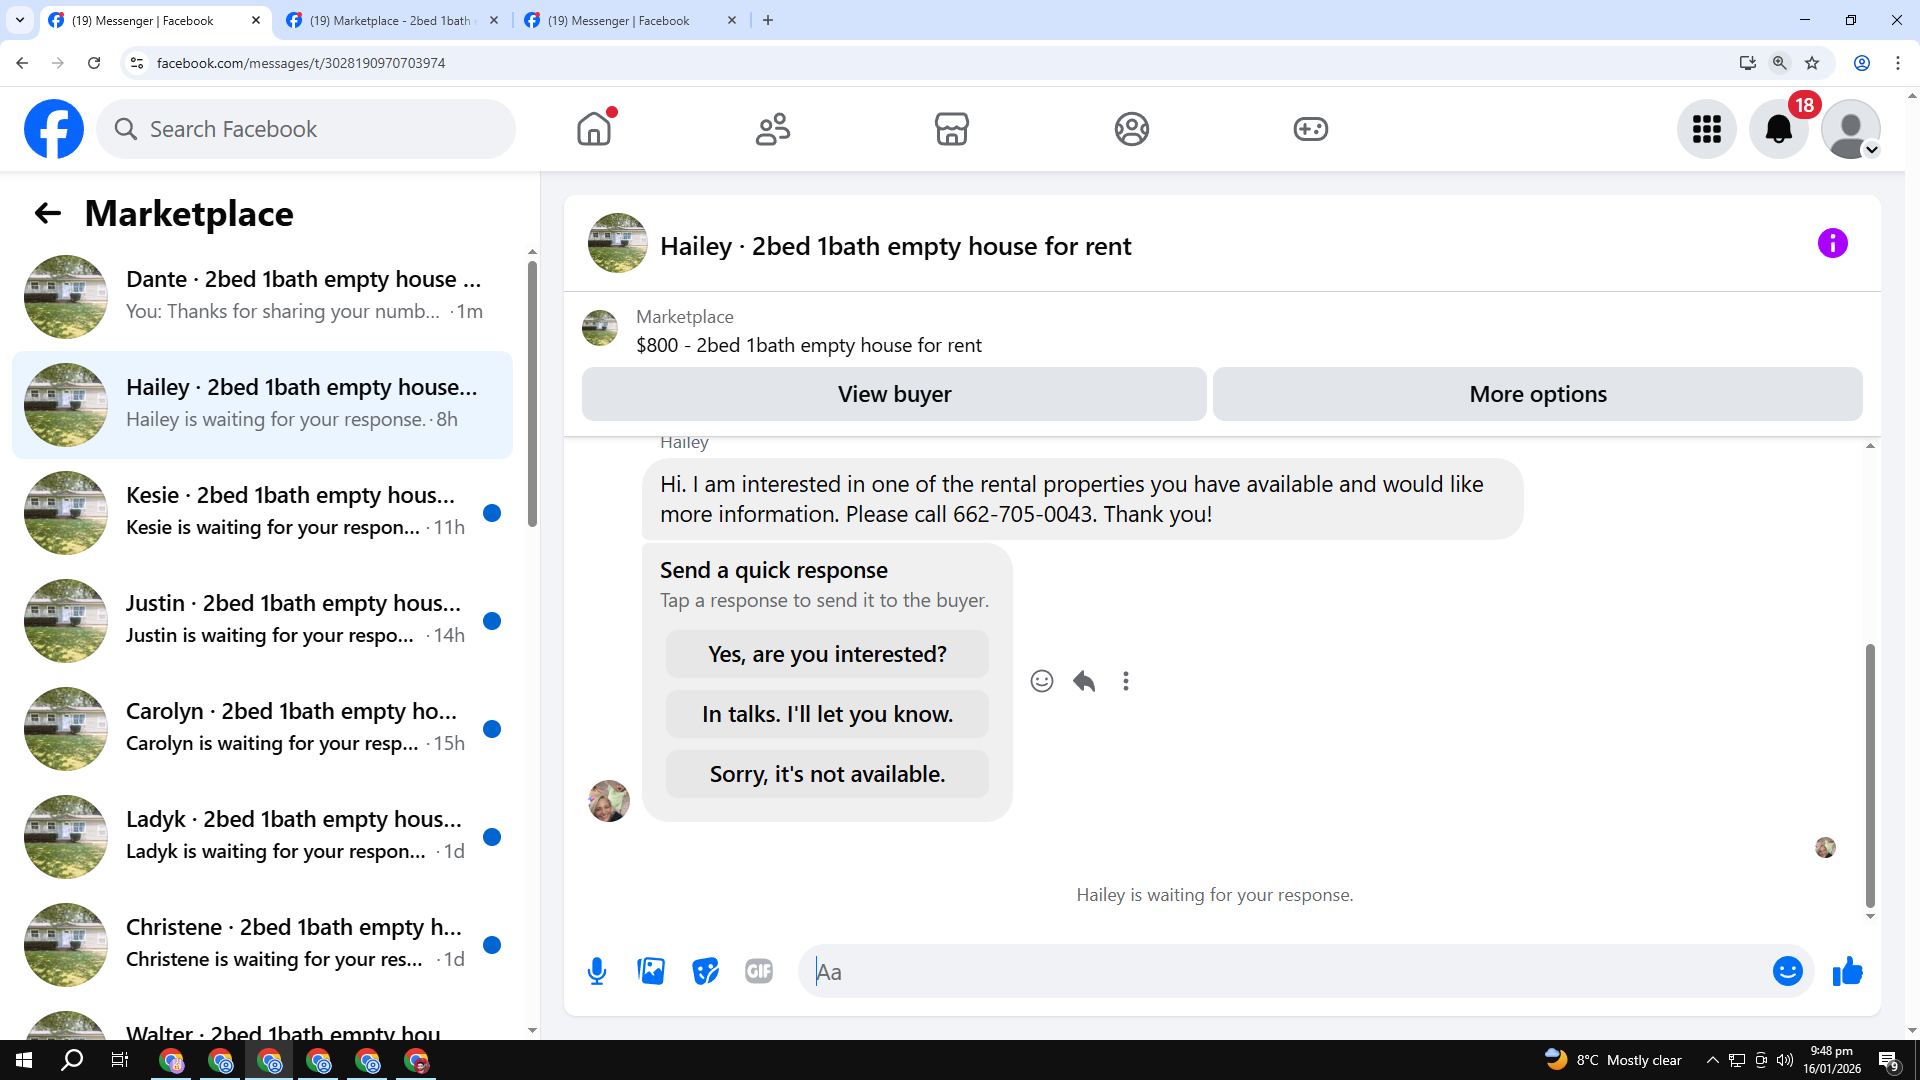This screenshot has width=1920, height=1080.
Task: Click the voice clip microphone icon
Action: 597,971
